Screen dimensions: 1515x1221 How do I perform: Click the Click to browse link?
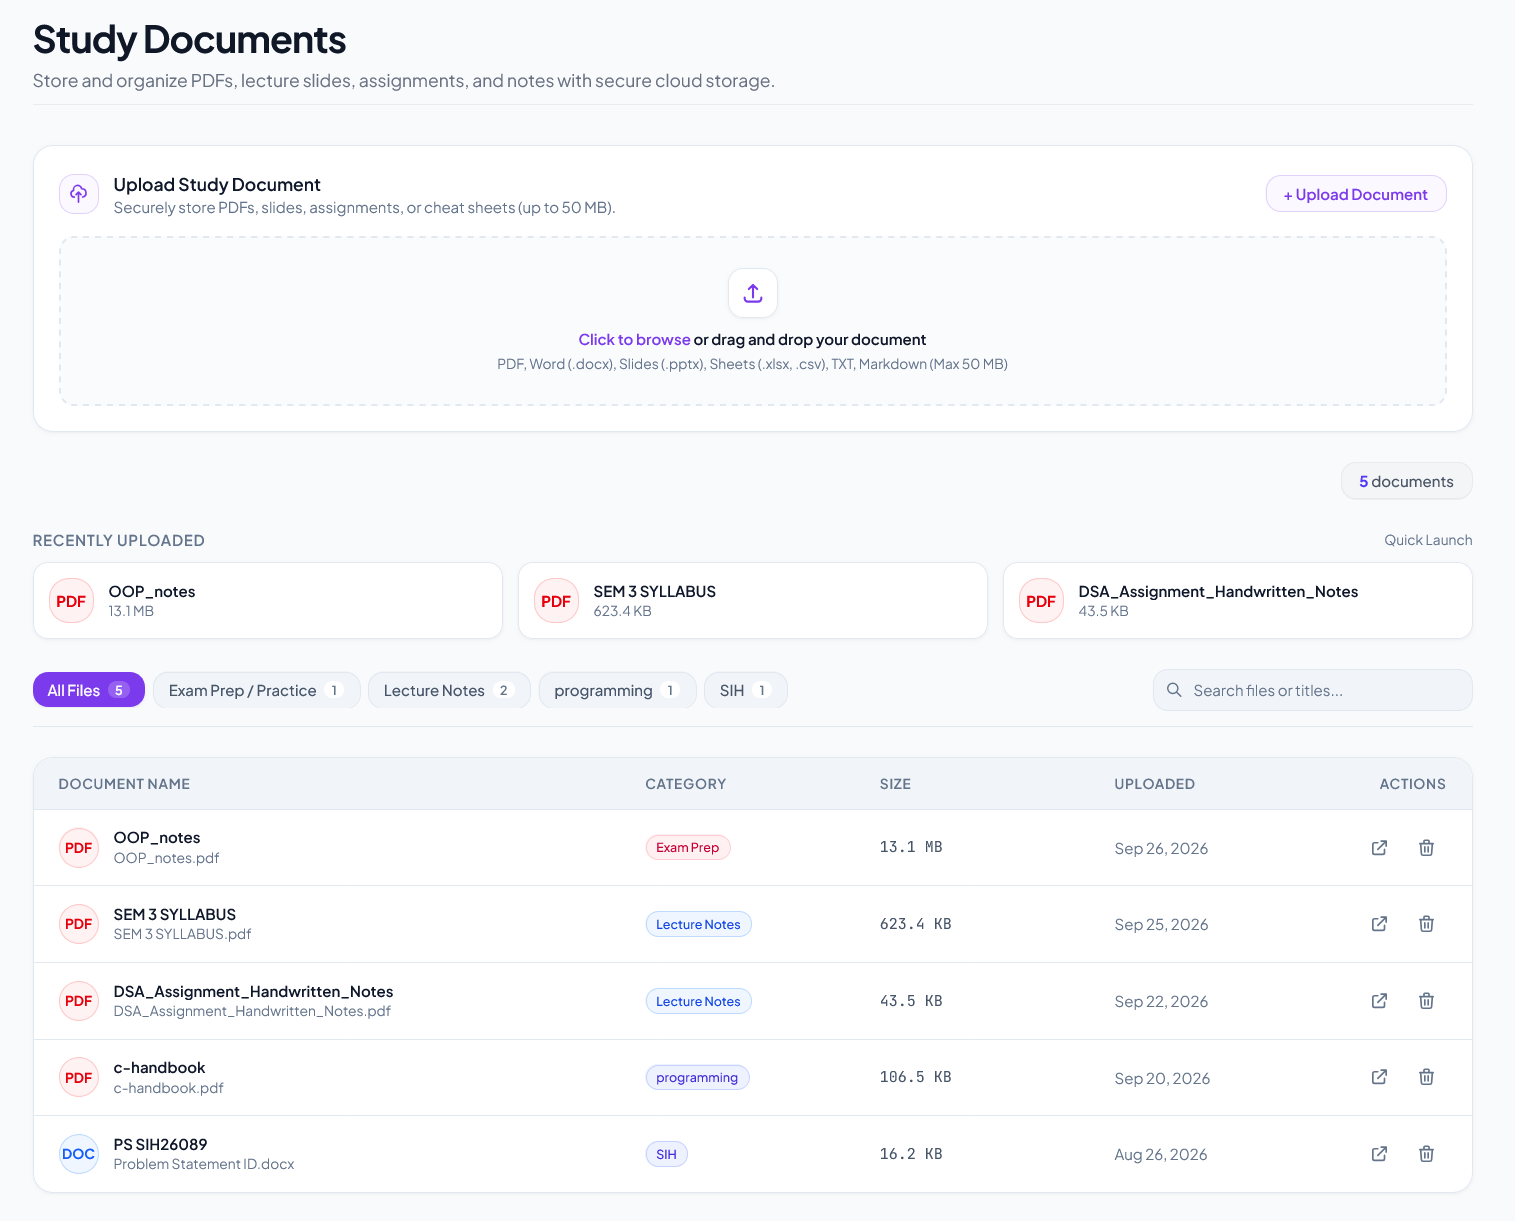click(634, 340)
